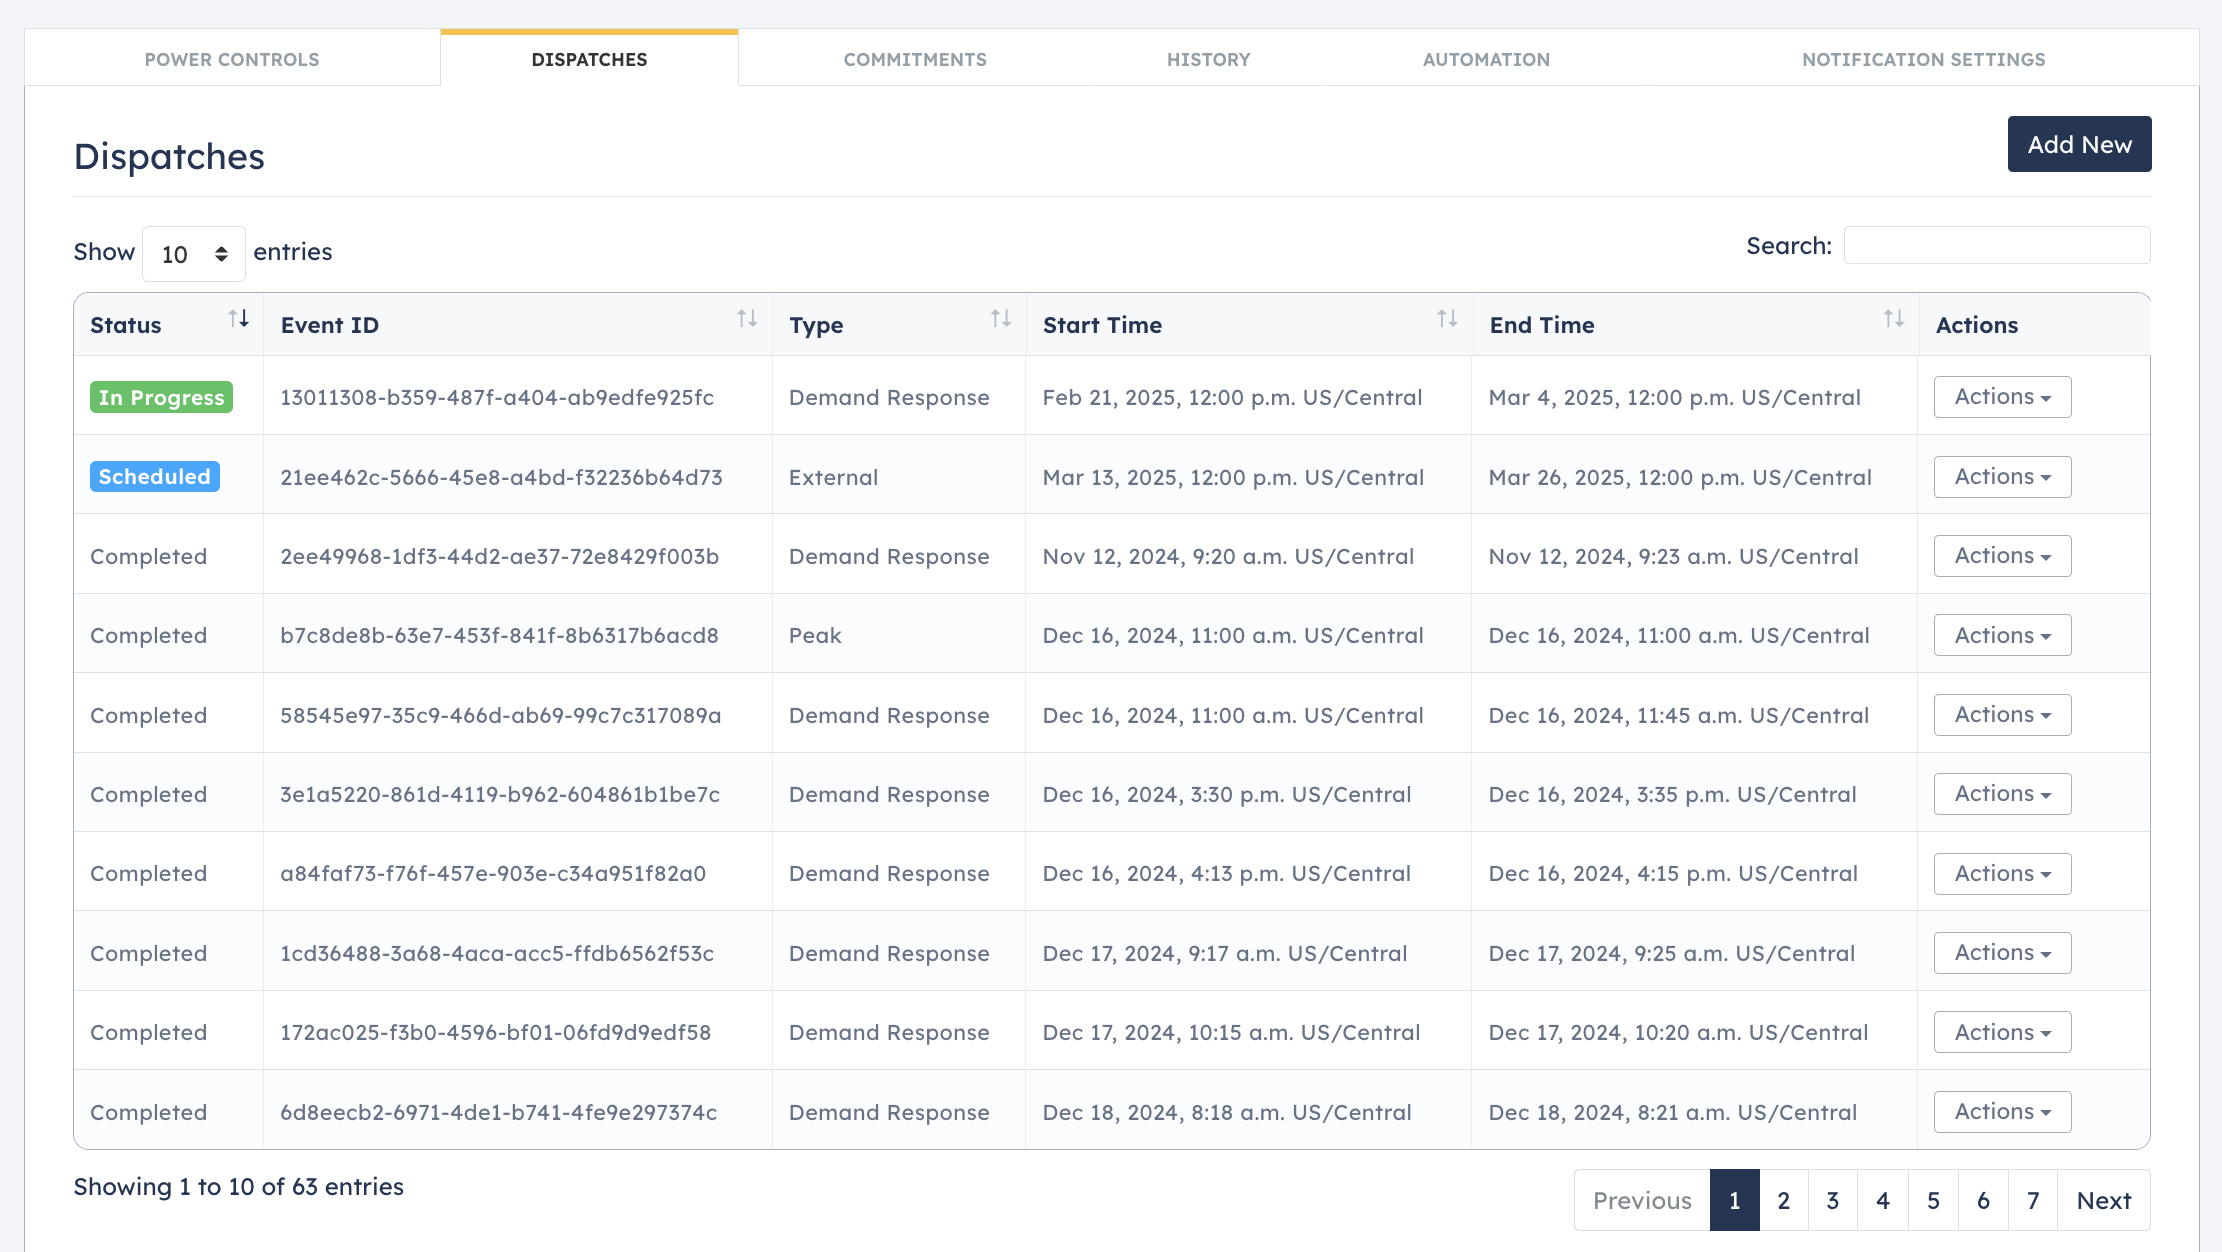
Task: Switch to Notification Settings tab
Action: tap(1923, 59)
